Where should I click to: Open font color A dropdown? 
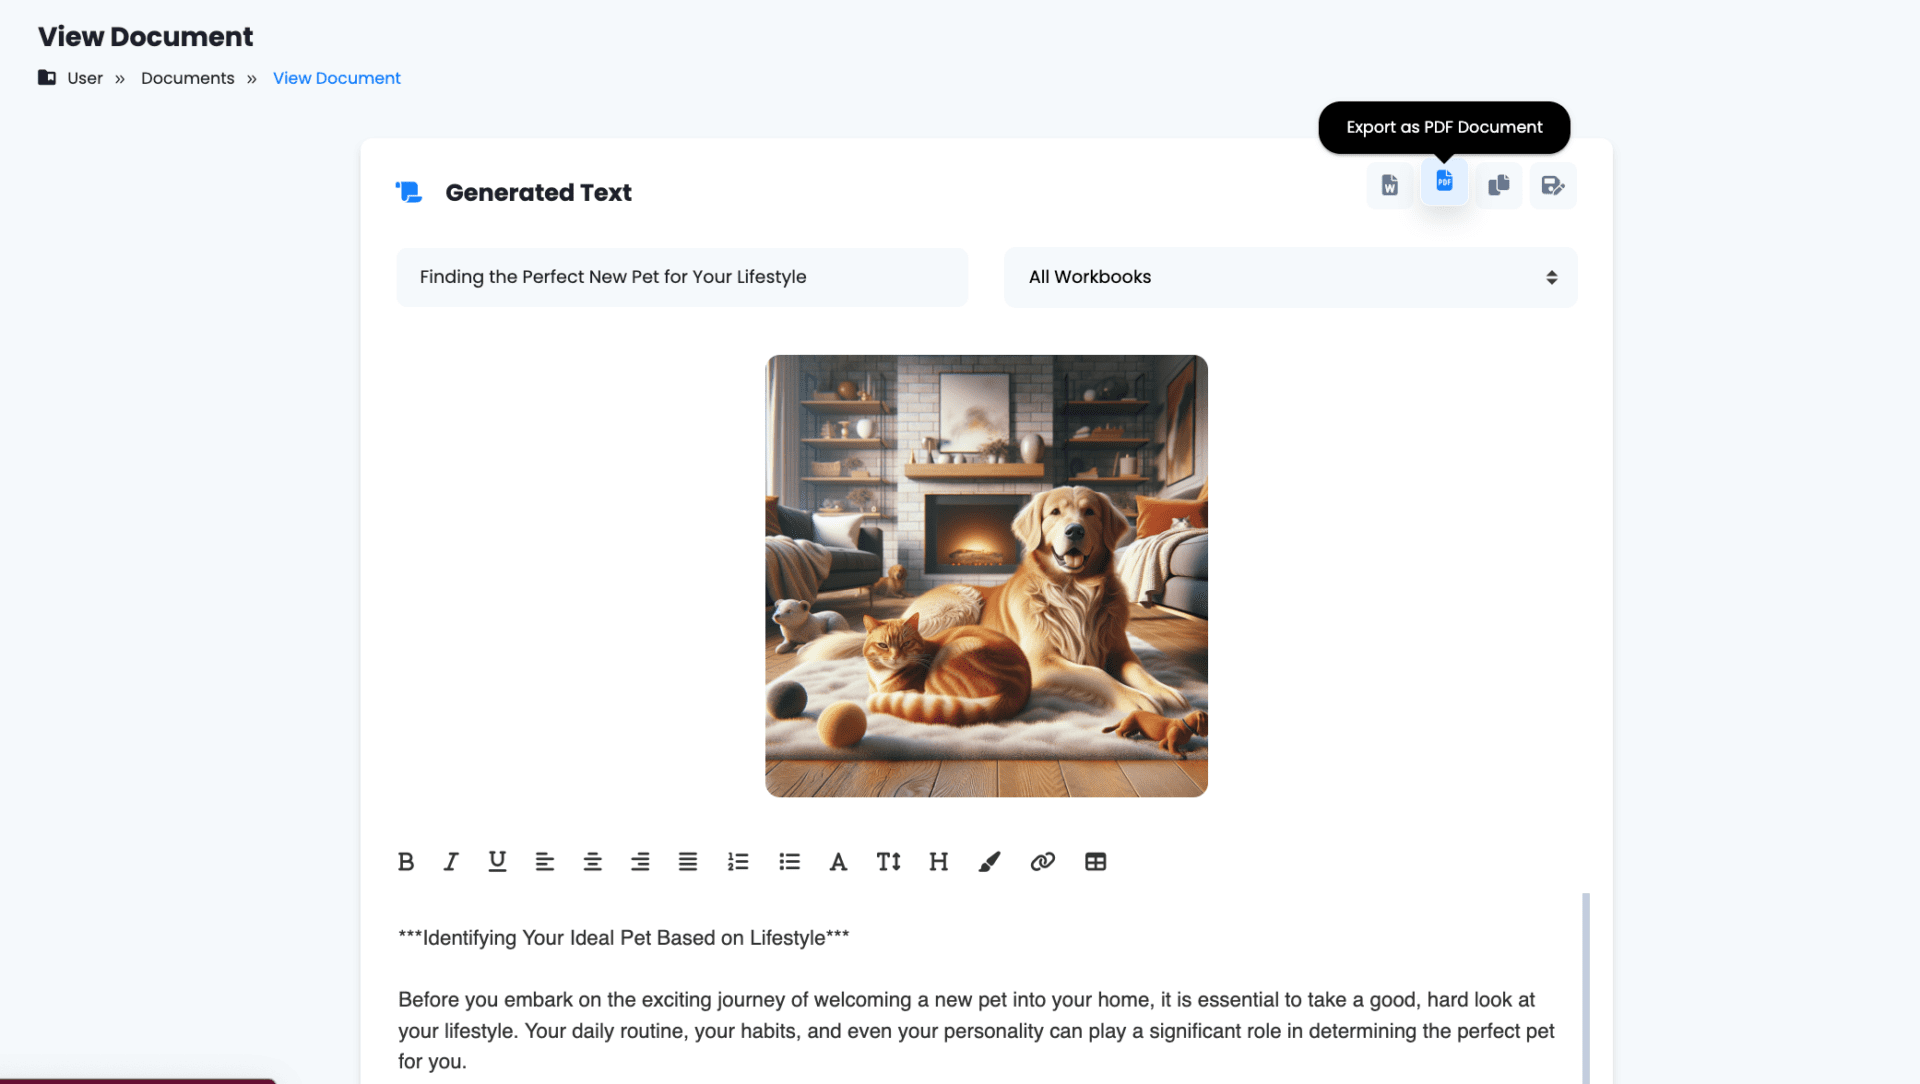coord(838,861)
